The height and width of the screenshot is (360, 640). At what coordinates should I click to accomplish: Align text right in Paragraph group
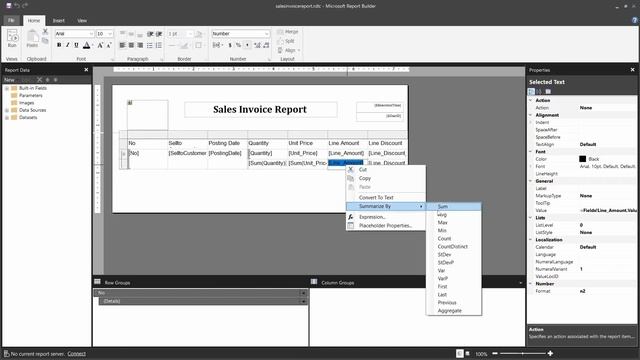pos(140,45)
